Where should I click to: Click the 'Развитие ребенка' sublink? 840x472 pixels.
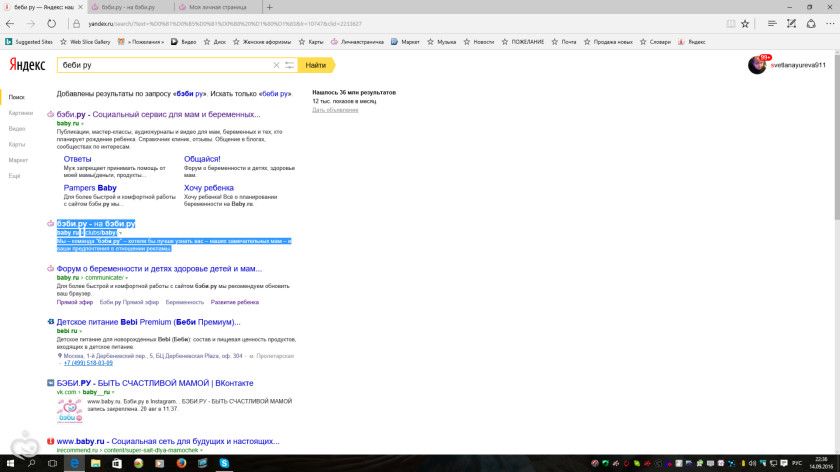pos(235,302)
